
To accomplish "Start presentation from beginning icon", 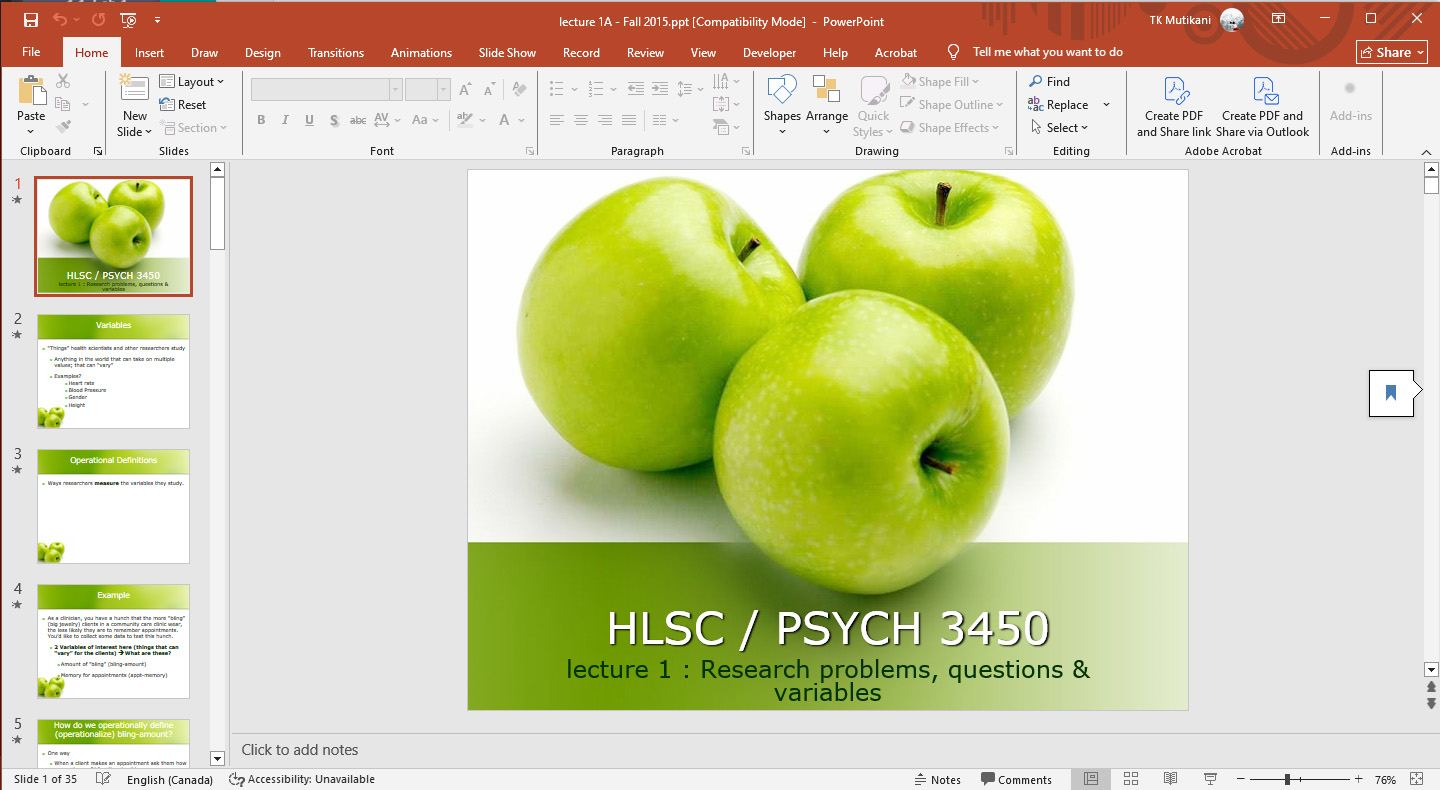I will click(128, 20).
